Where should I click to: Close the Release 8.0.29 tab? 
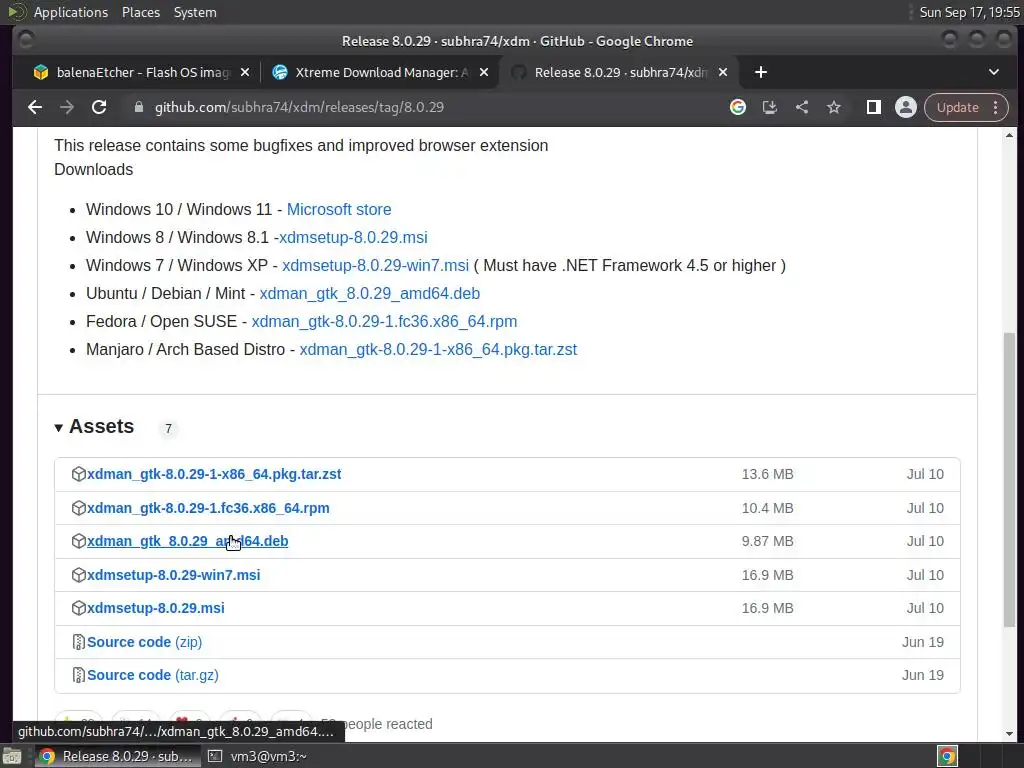(x=723, y=72)
